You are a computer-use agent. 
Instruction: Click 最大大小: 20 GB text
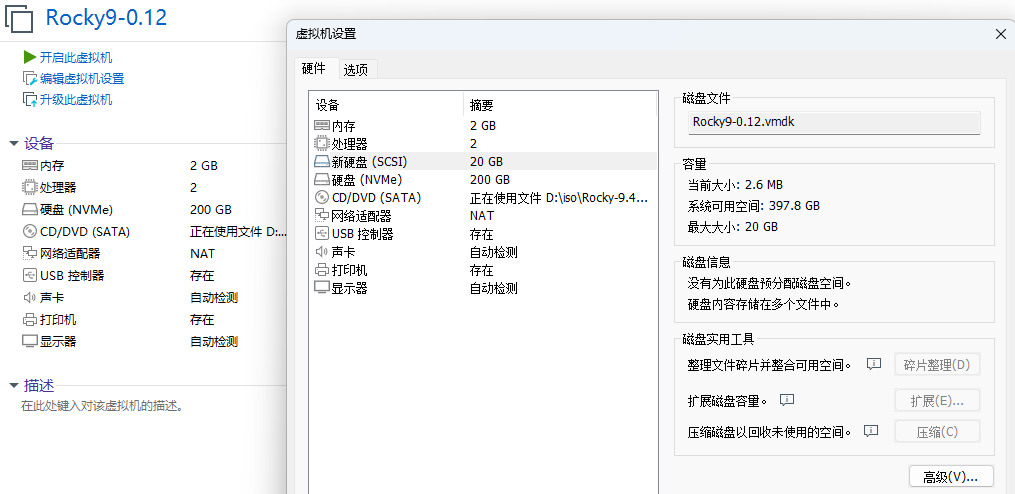(733, 227)
